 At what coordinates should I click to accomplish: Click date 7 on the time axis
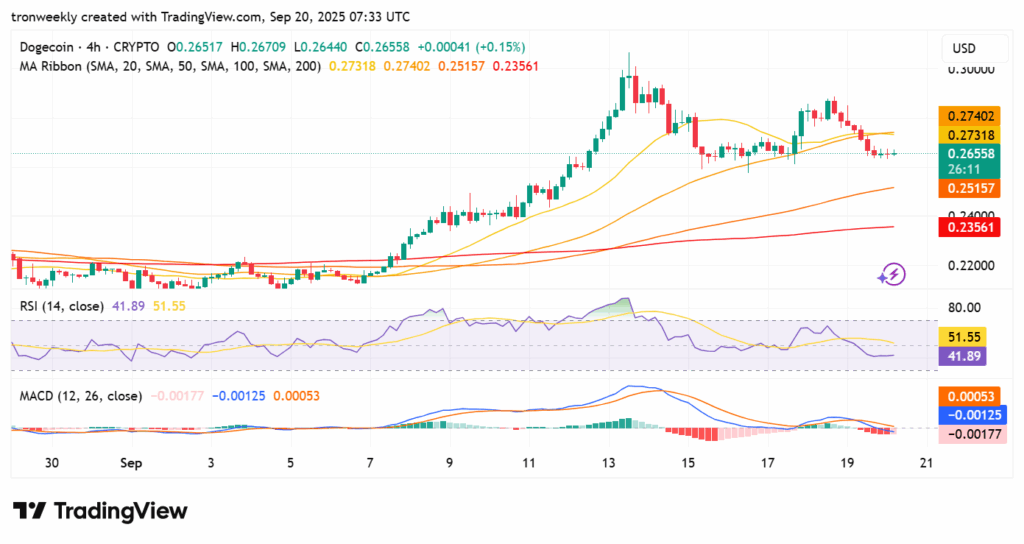370,463
